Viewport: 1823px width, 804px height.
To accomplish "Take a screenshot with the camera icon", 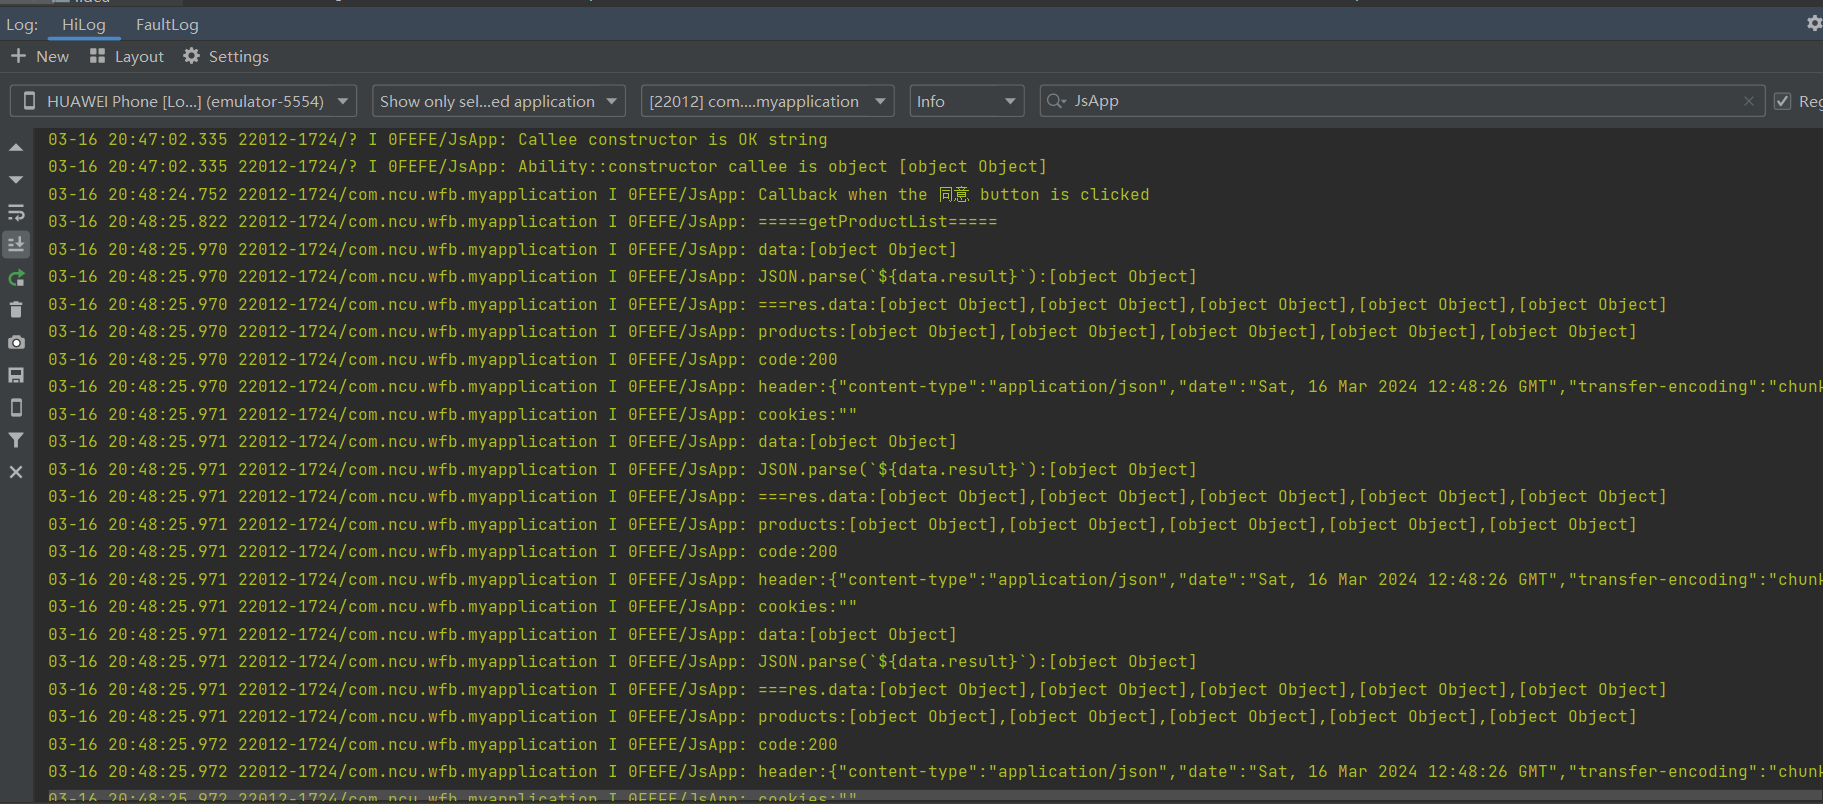I will click(x=16, y=343).
